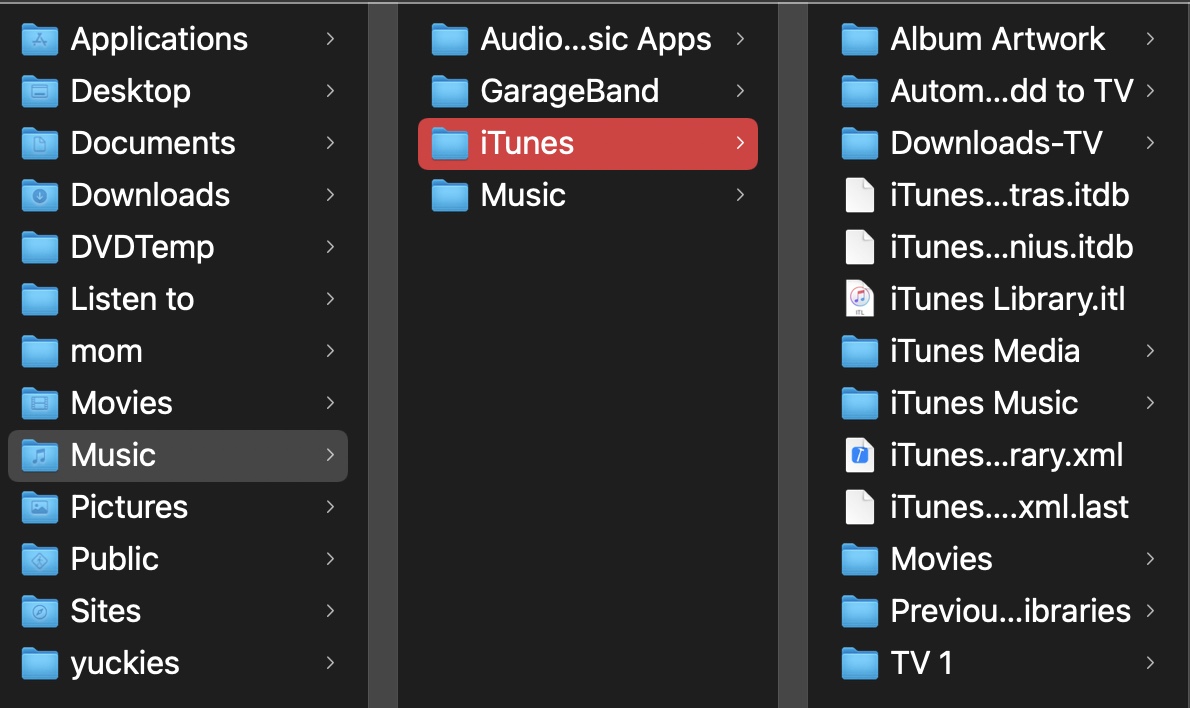Expand the GarageBand folder chevron

pyautogui.click(x=740, y=91)
